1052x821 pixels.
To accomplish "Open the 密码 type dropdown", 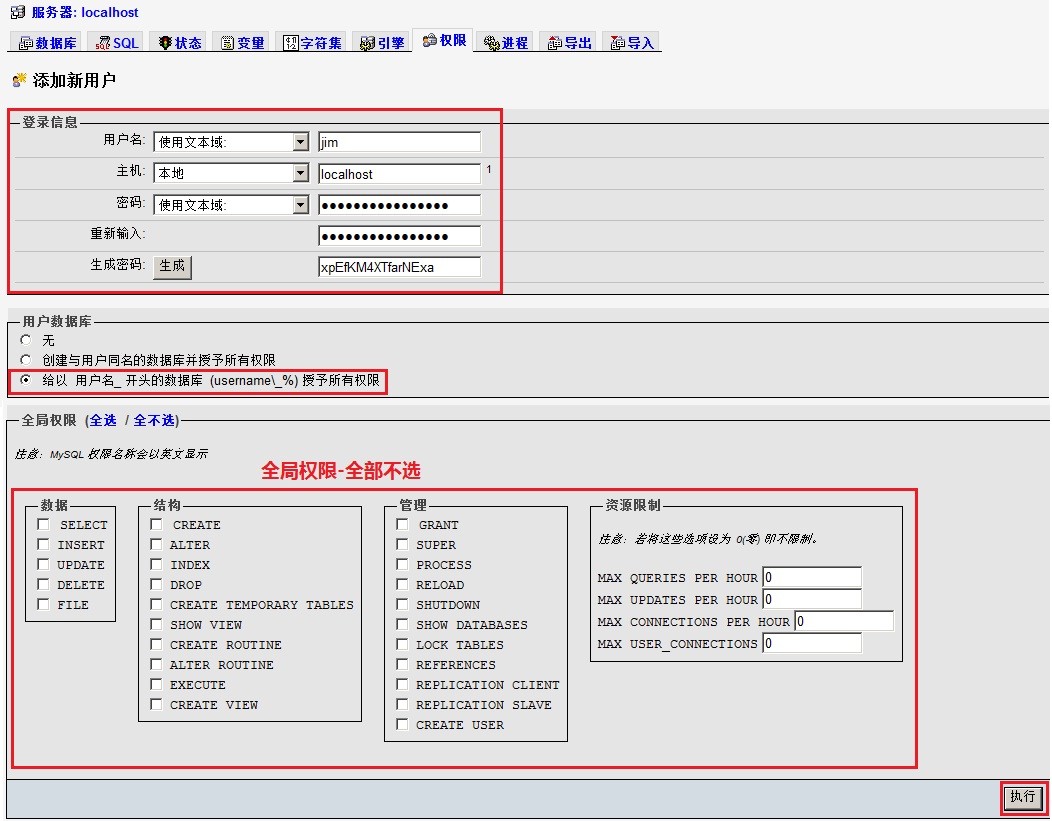I will pyautogui.click(x=300, y=205).
